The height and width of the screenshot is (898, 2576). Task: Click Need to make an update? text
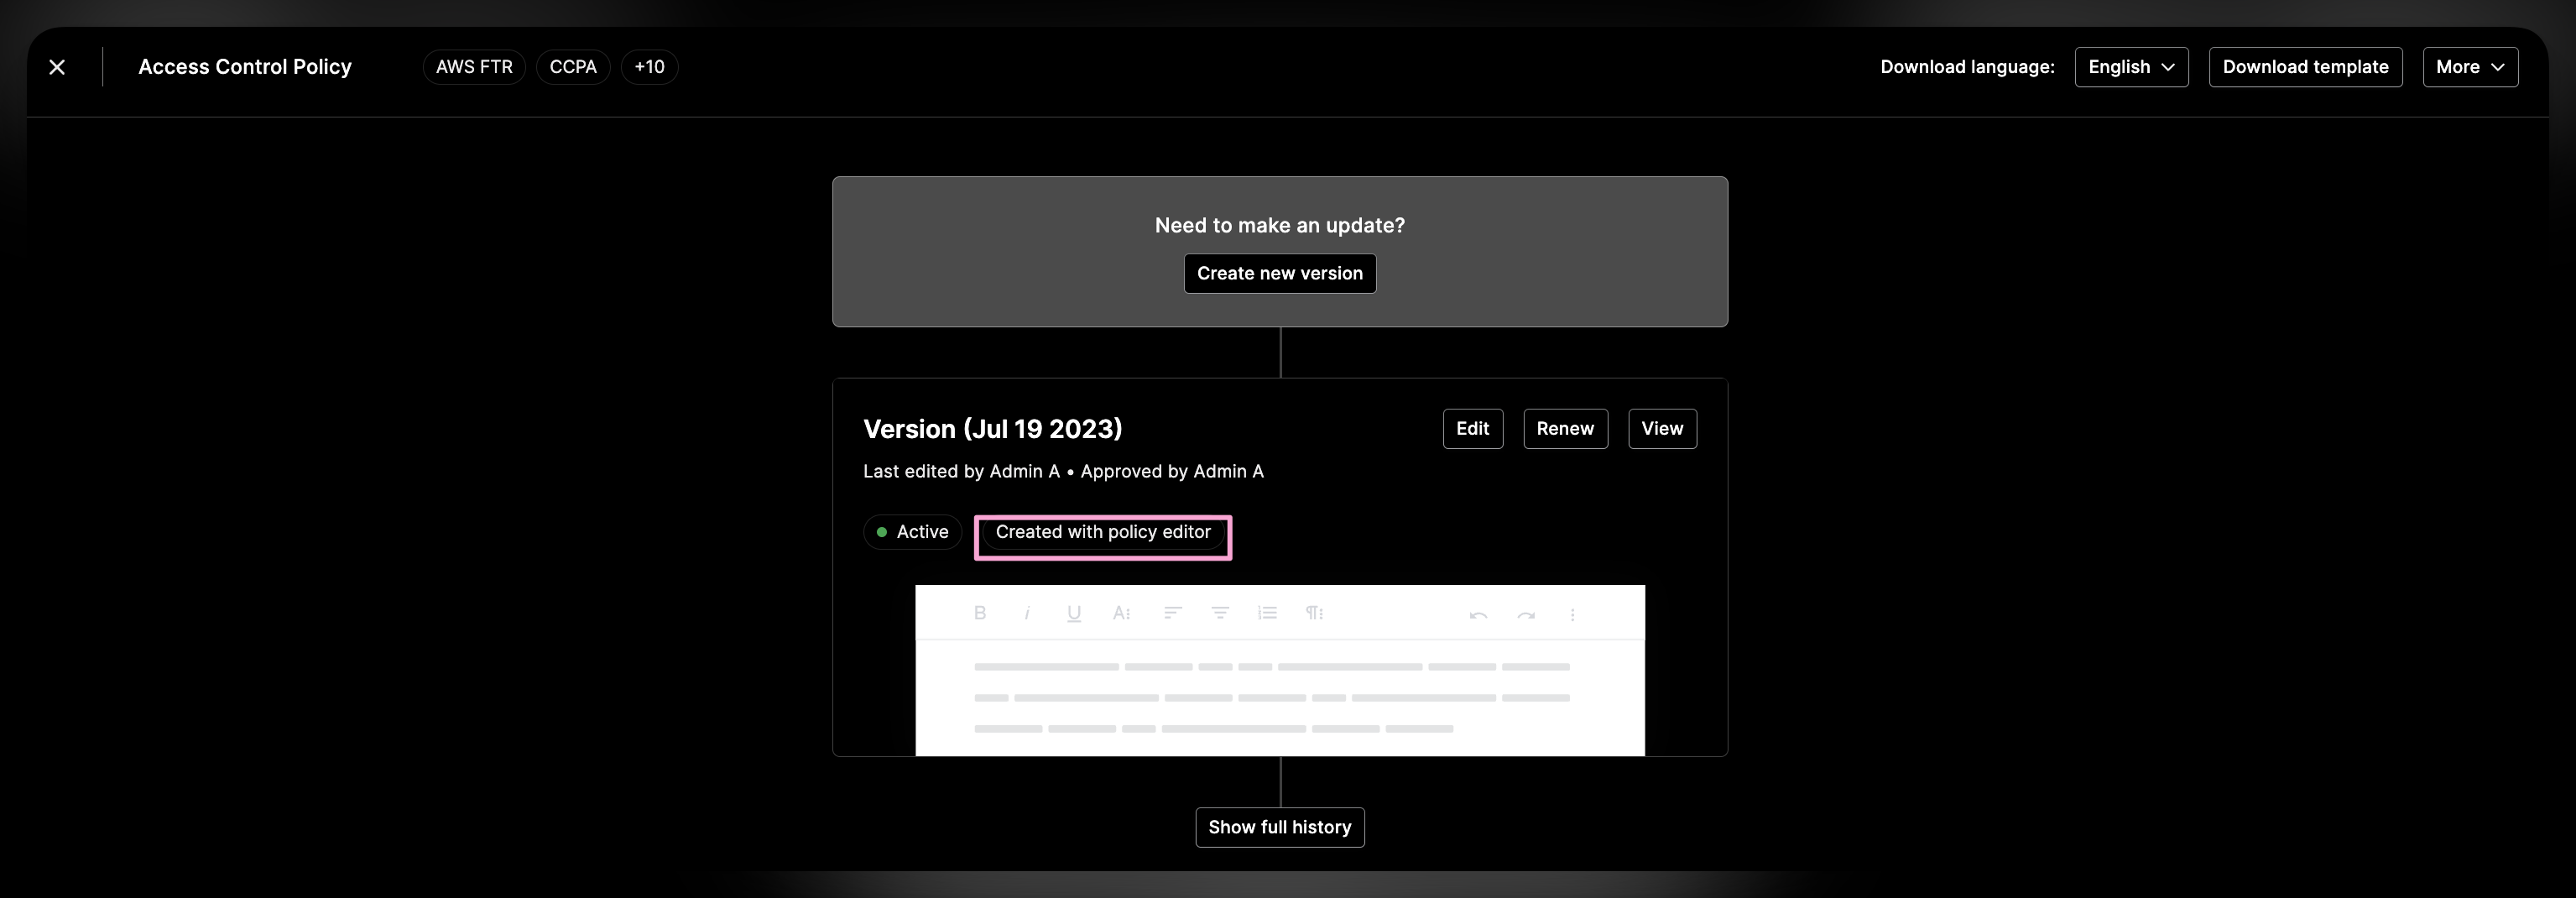(1280, 225)
